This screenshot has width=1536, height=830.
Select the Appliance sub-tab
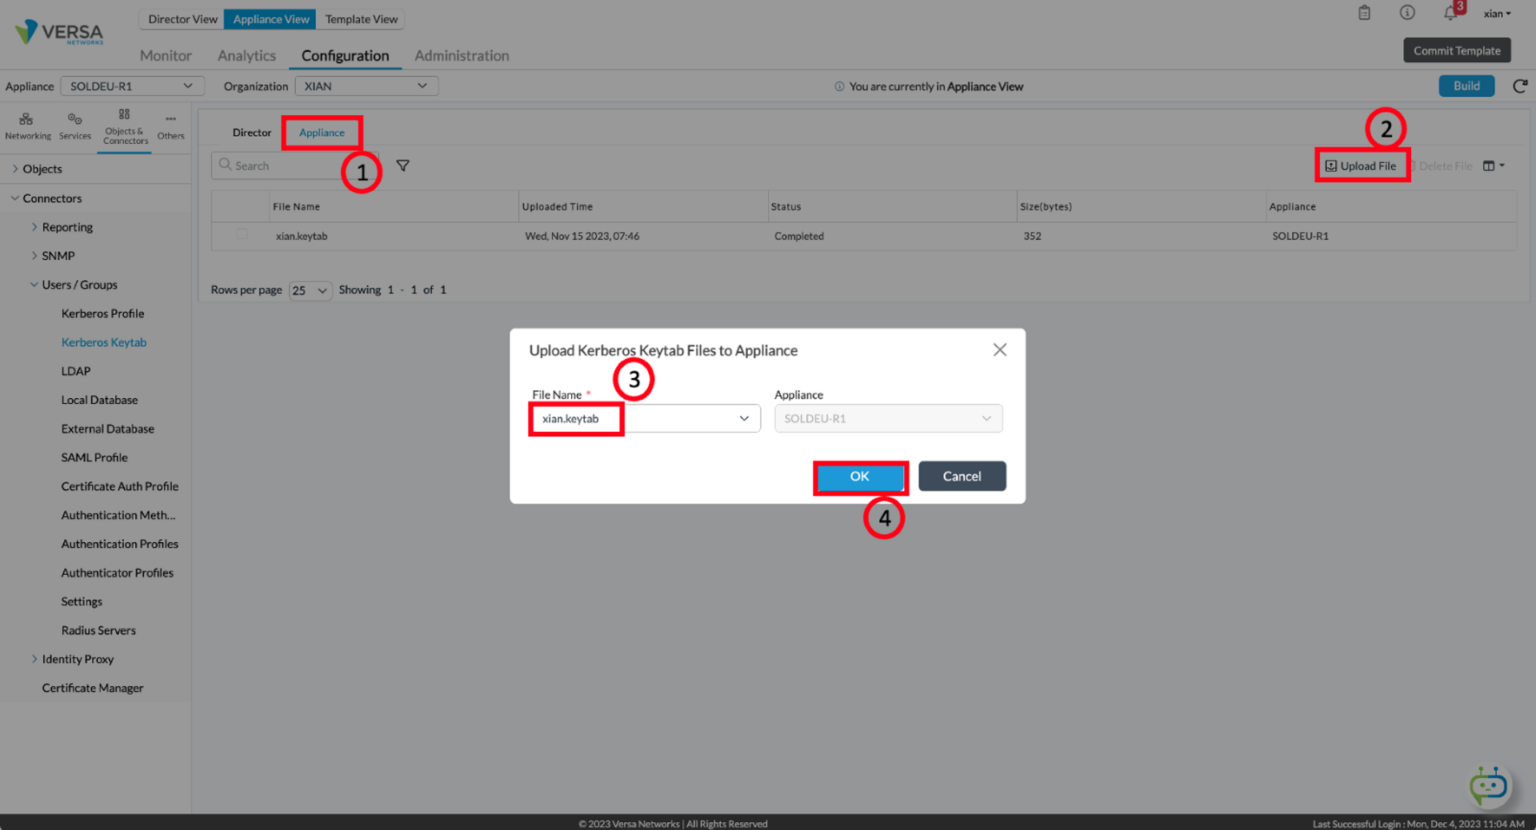(322, 132)
